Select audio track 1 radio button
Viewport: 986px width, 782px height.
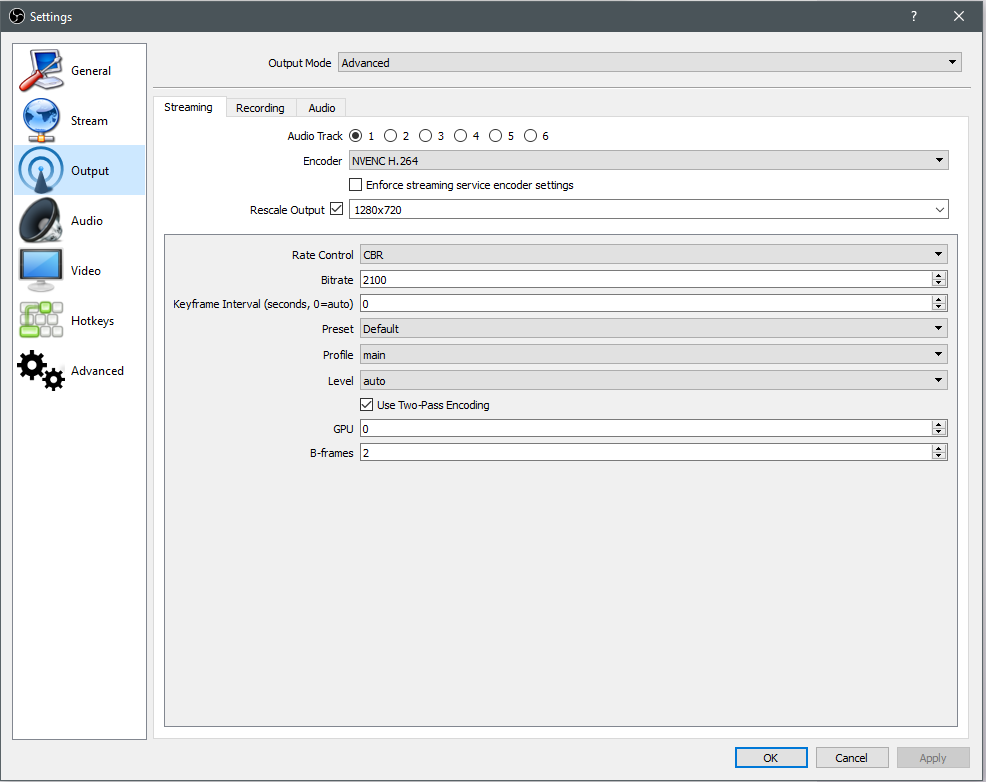[x=355, y=136]
